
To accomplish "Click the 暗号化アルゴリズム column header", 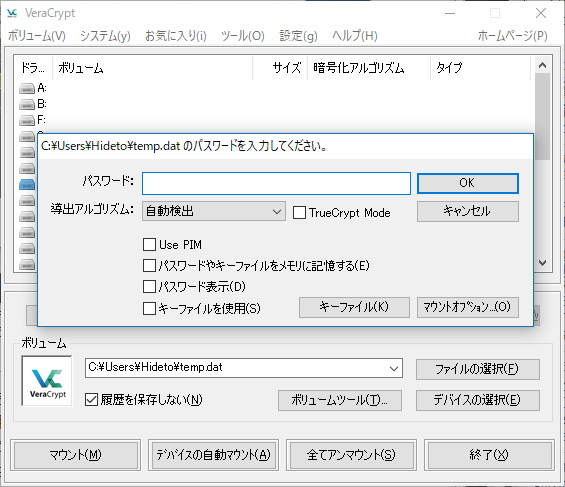I will 369,68.
